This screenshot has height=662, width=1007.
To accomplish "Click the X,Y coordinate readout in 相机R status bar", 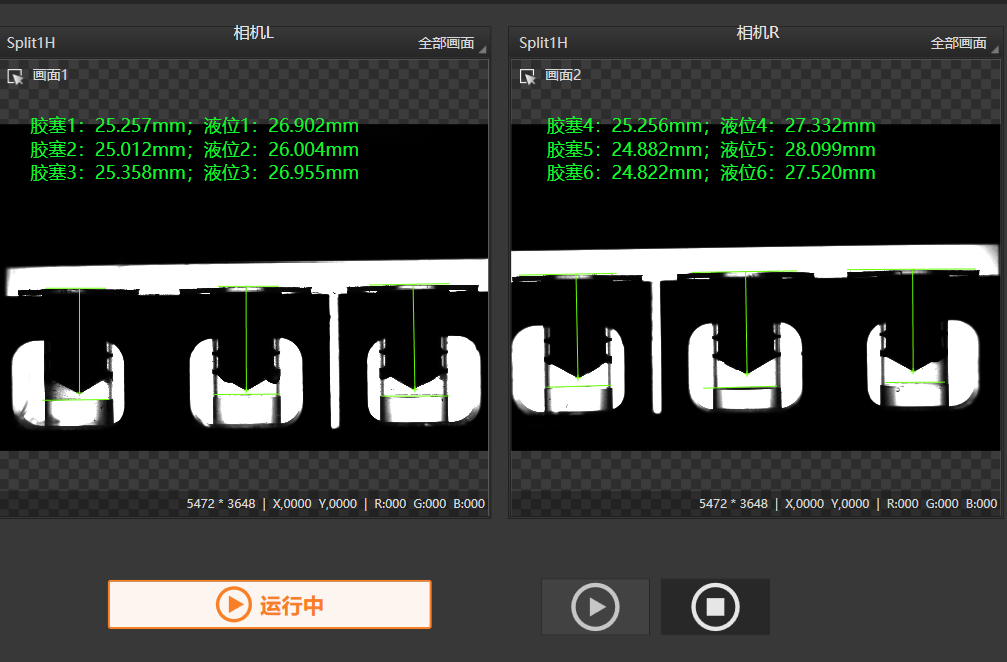I will (x=827, y=504).
